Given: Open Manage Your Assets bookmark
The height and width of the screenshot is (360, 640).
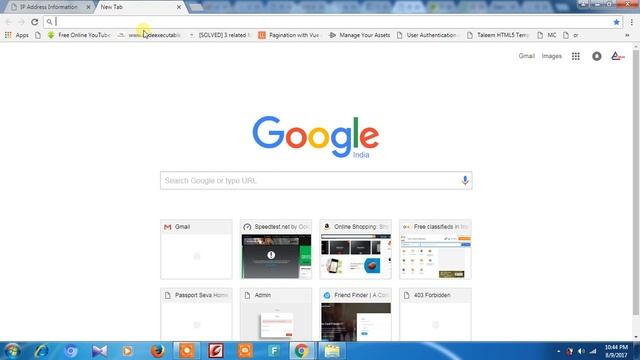Looking at the screenshot, I should tap(360, 35).
